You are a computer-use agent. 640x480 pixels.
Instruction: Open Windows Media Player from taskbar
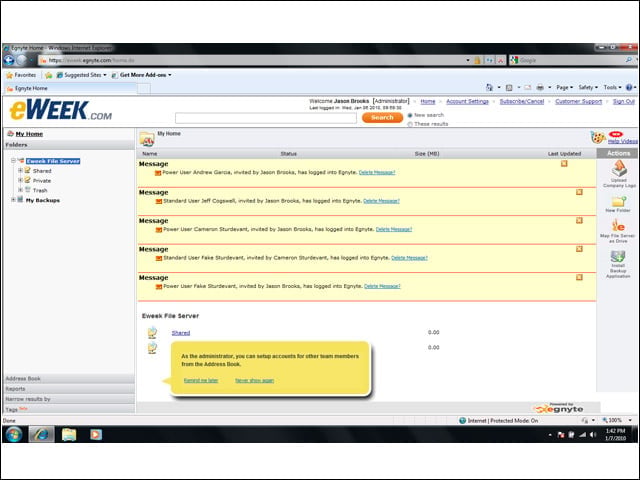[96, 434]
